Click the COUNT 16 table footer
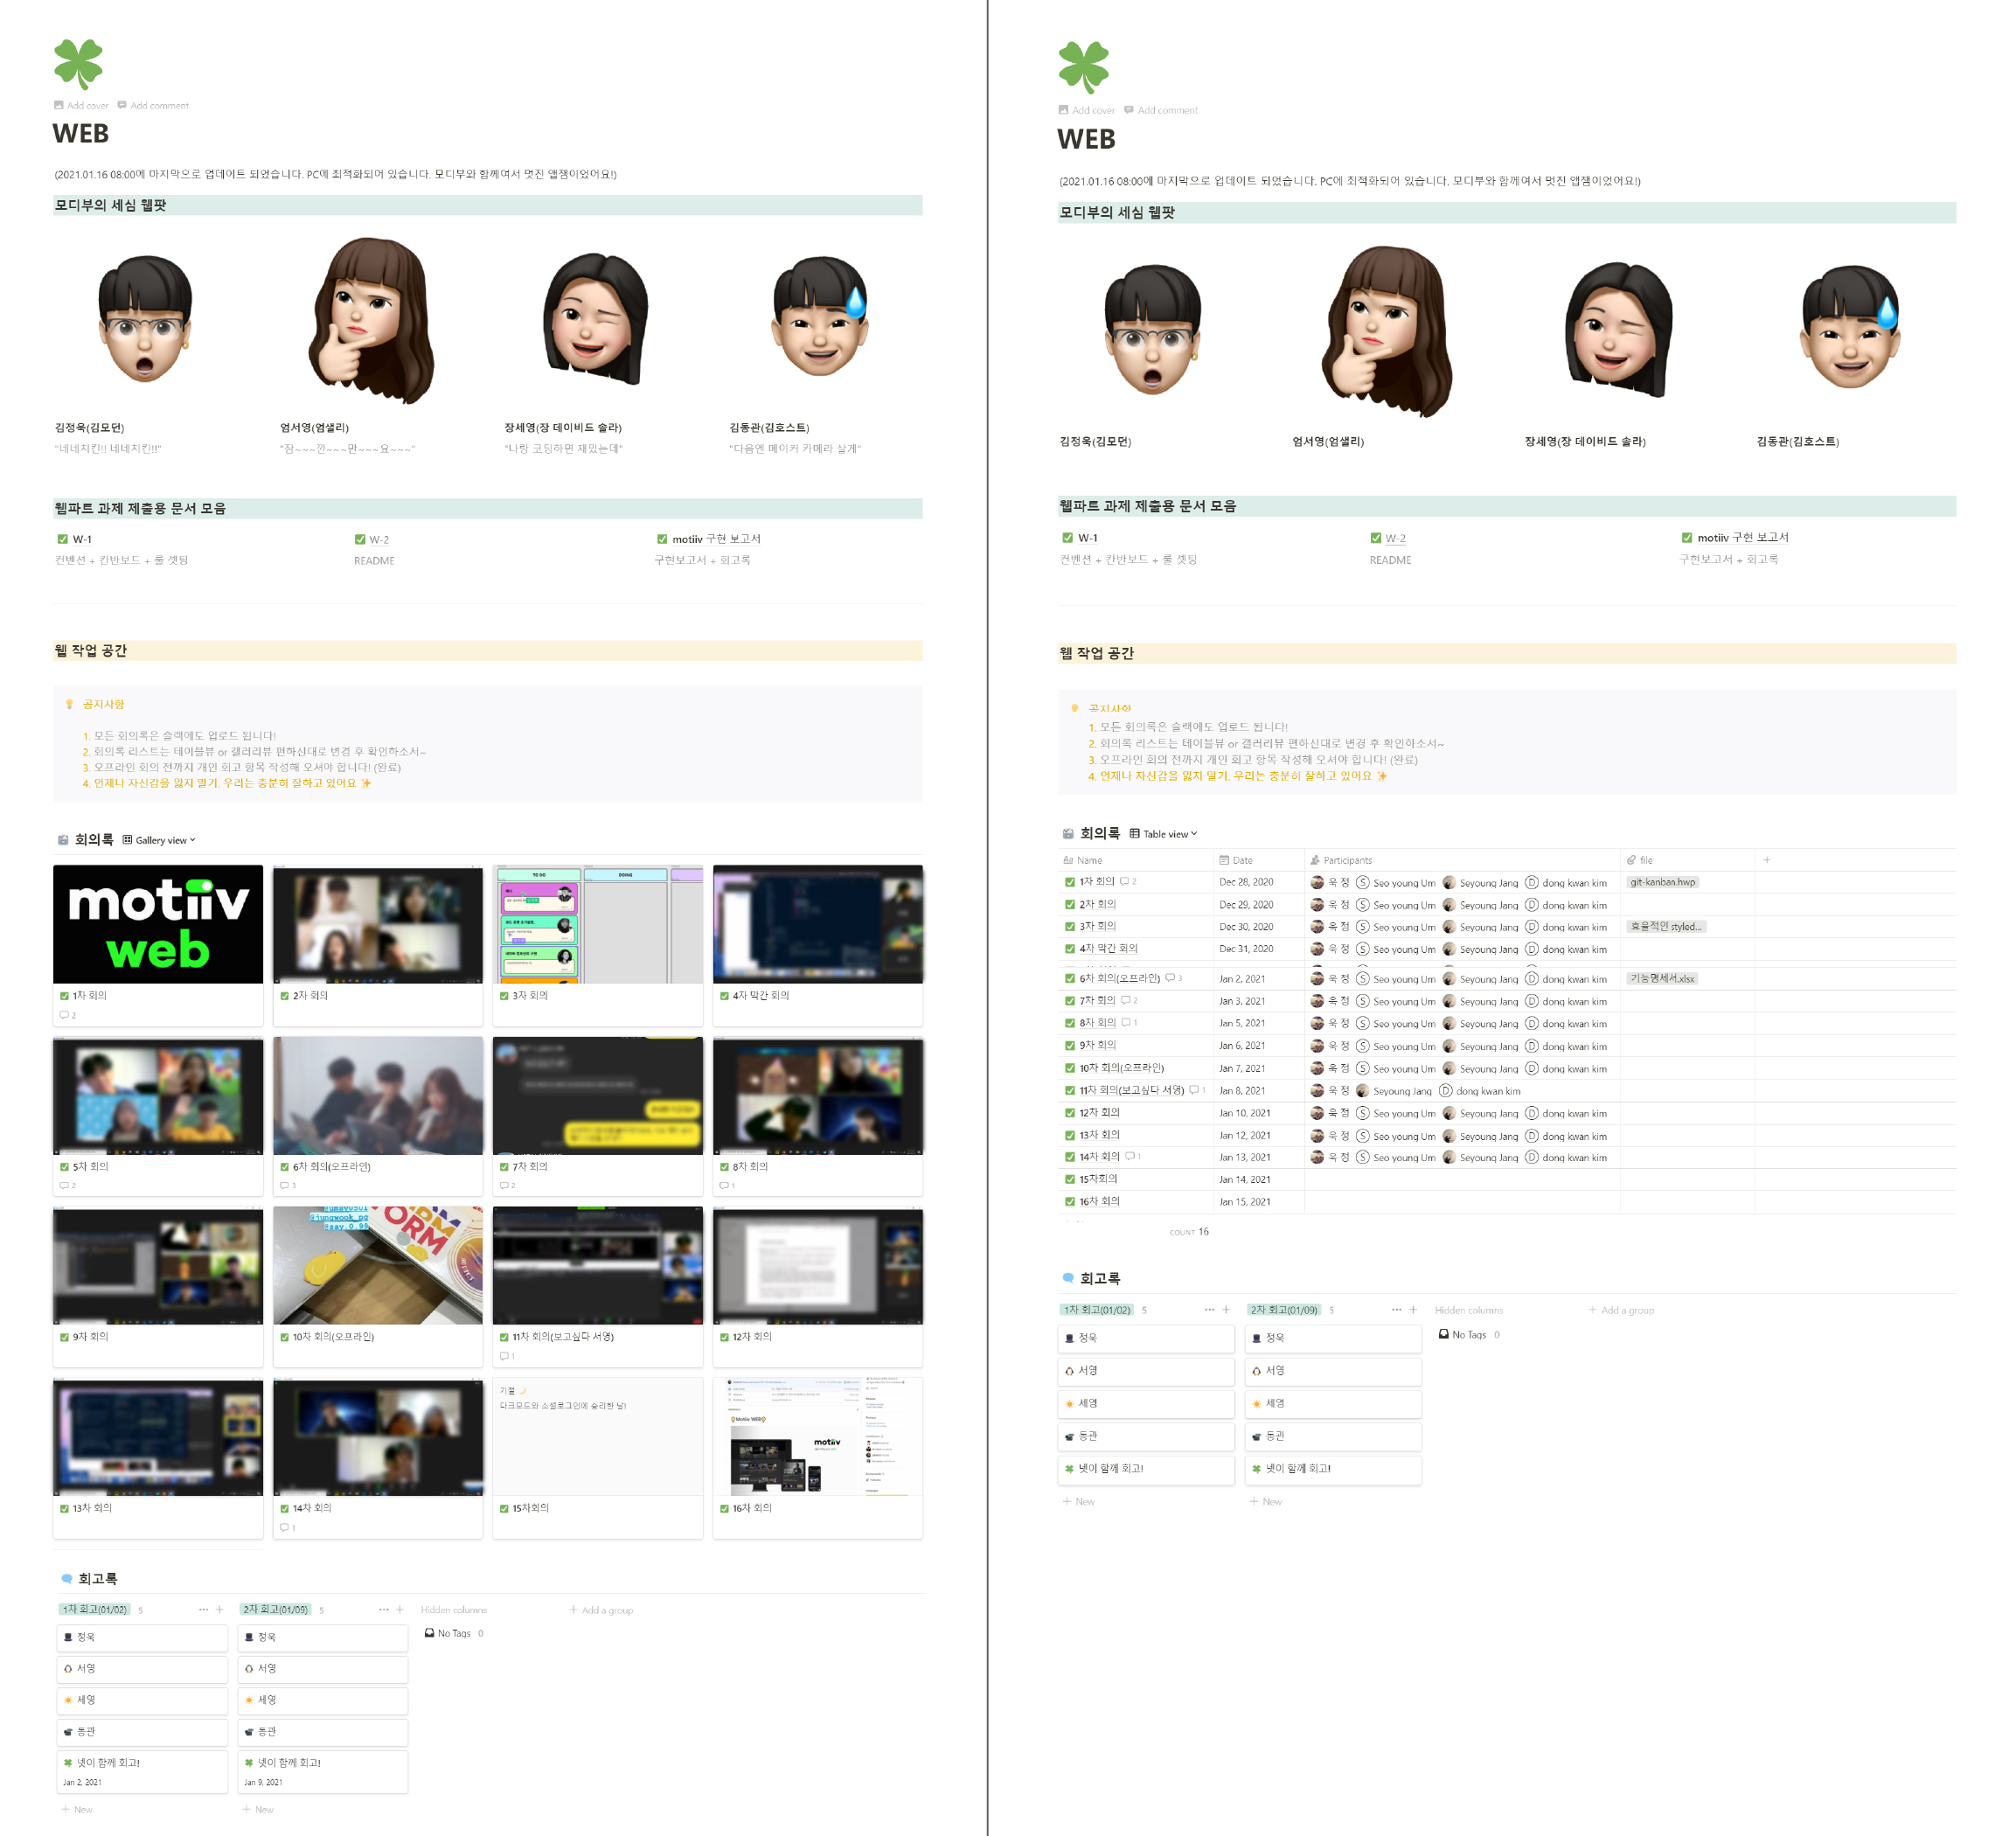The width and height of the screenshot is (2016, 1836). click(1189, 1232)
